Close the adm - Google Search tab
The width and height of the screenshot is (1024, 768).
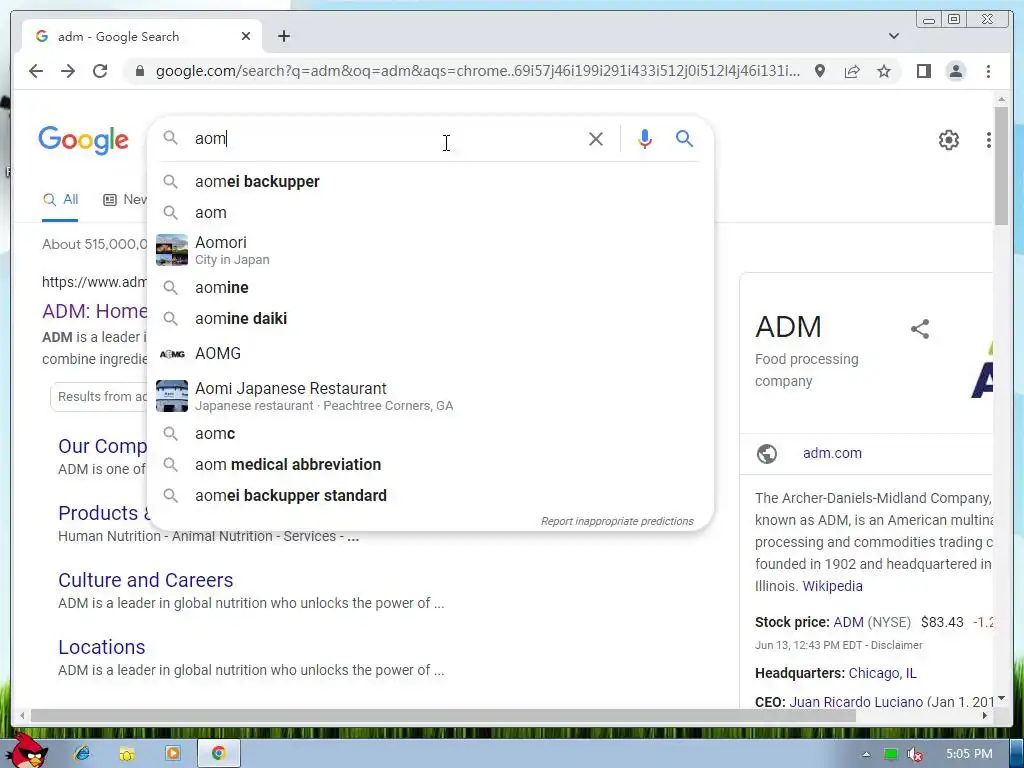click(x=246, y=36)
